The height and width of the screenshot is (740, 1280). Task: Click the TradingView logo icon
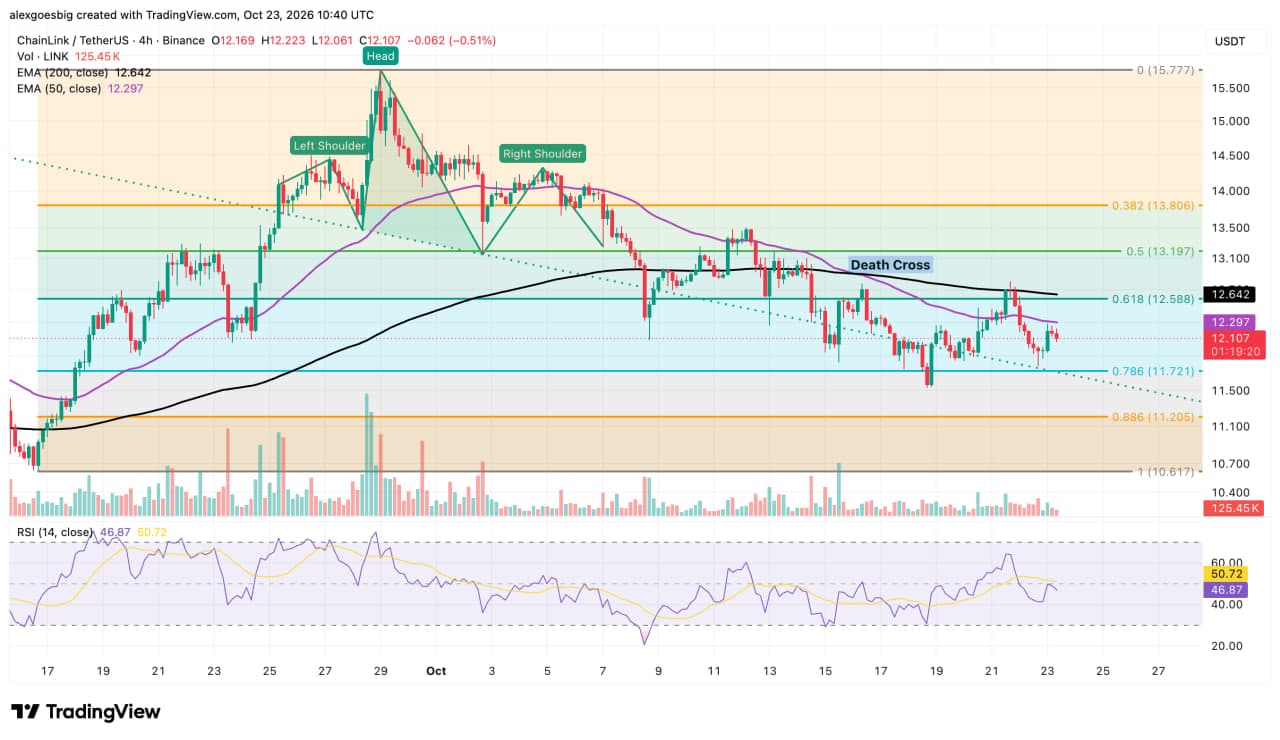coord(25,712)
